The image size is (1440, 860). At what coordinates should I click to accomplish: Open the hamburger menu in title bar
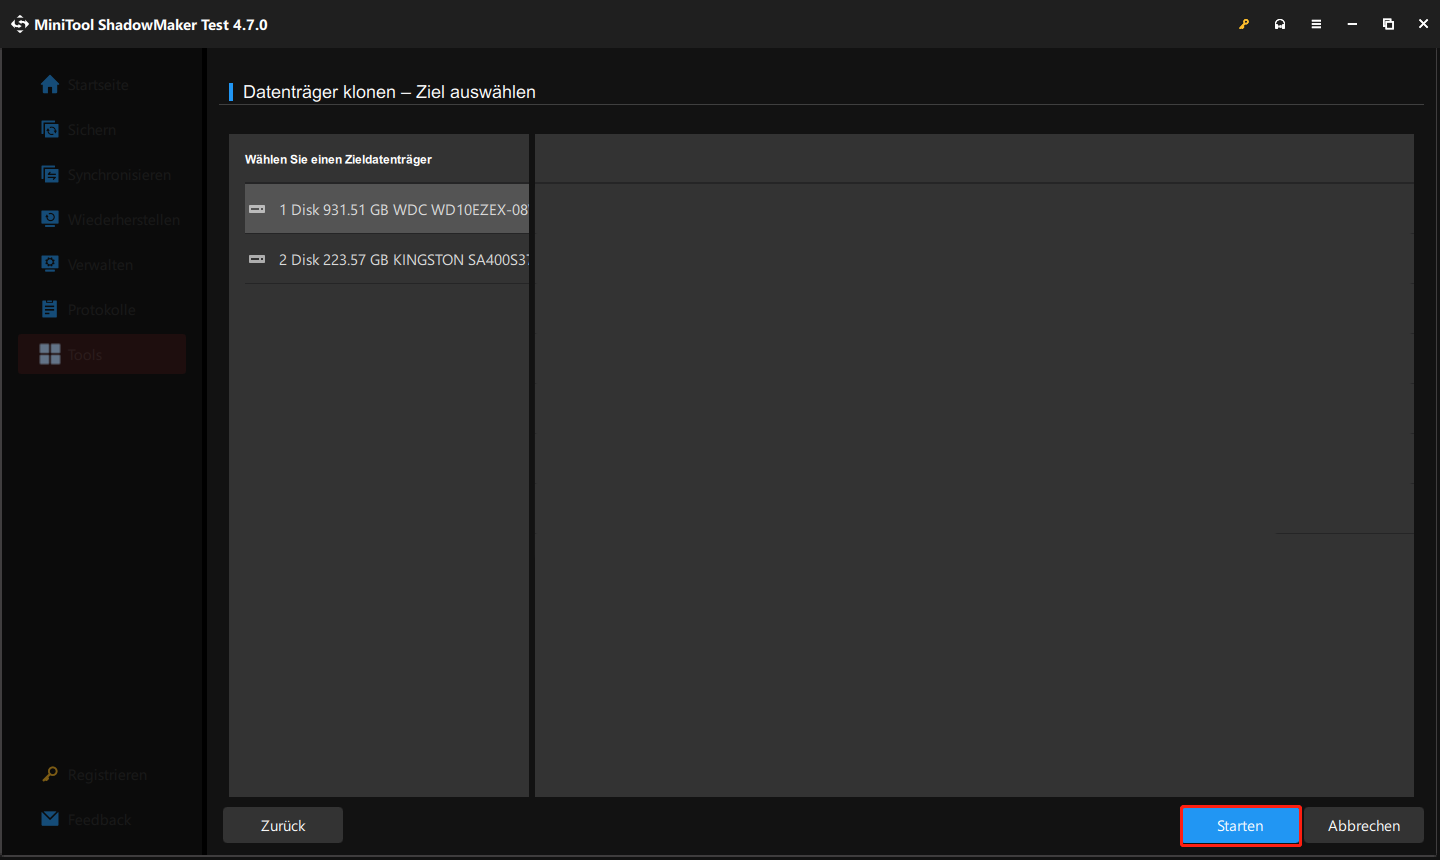(x=1316, y=24)
